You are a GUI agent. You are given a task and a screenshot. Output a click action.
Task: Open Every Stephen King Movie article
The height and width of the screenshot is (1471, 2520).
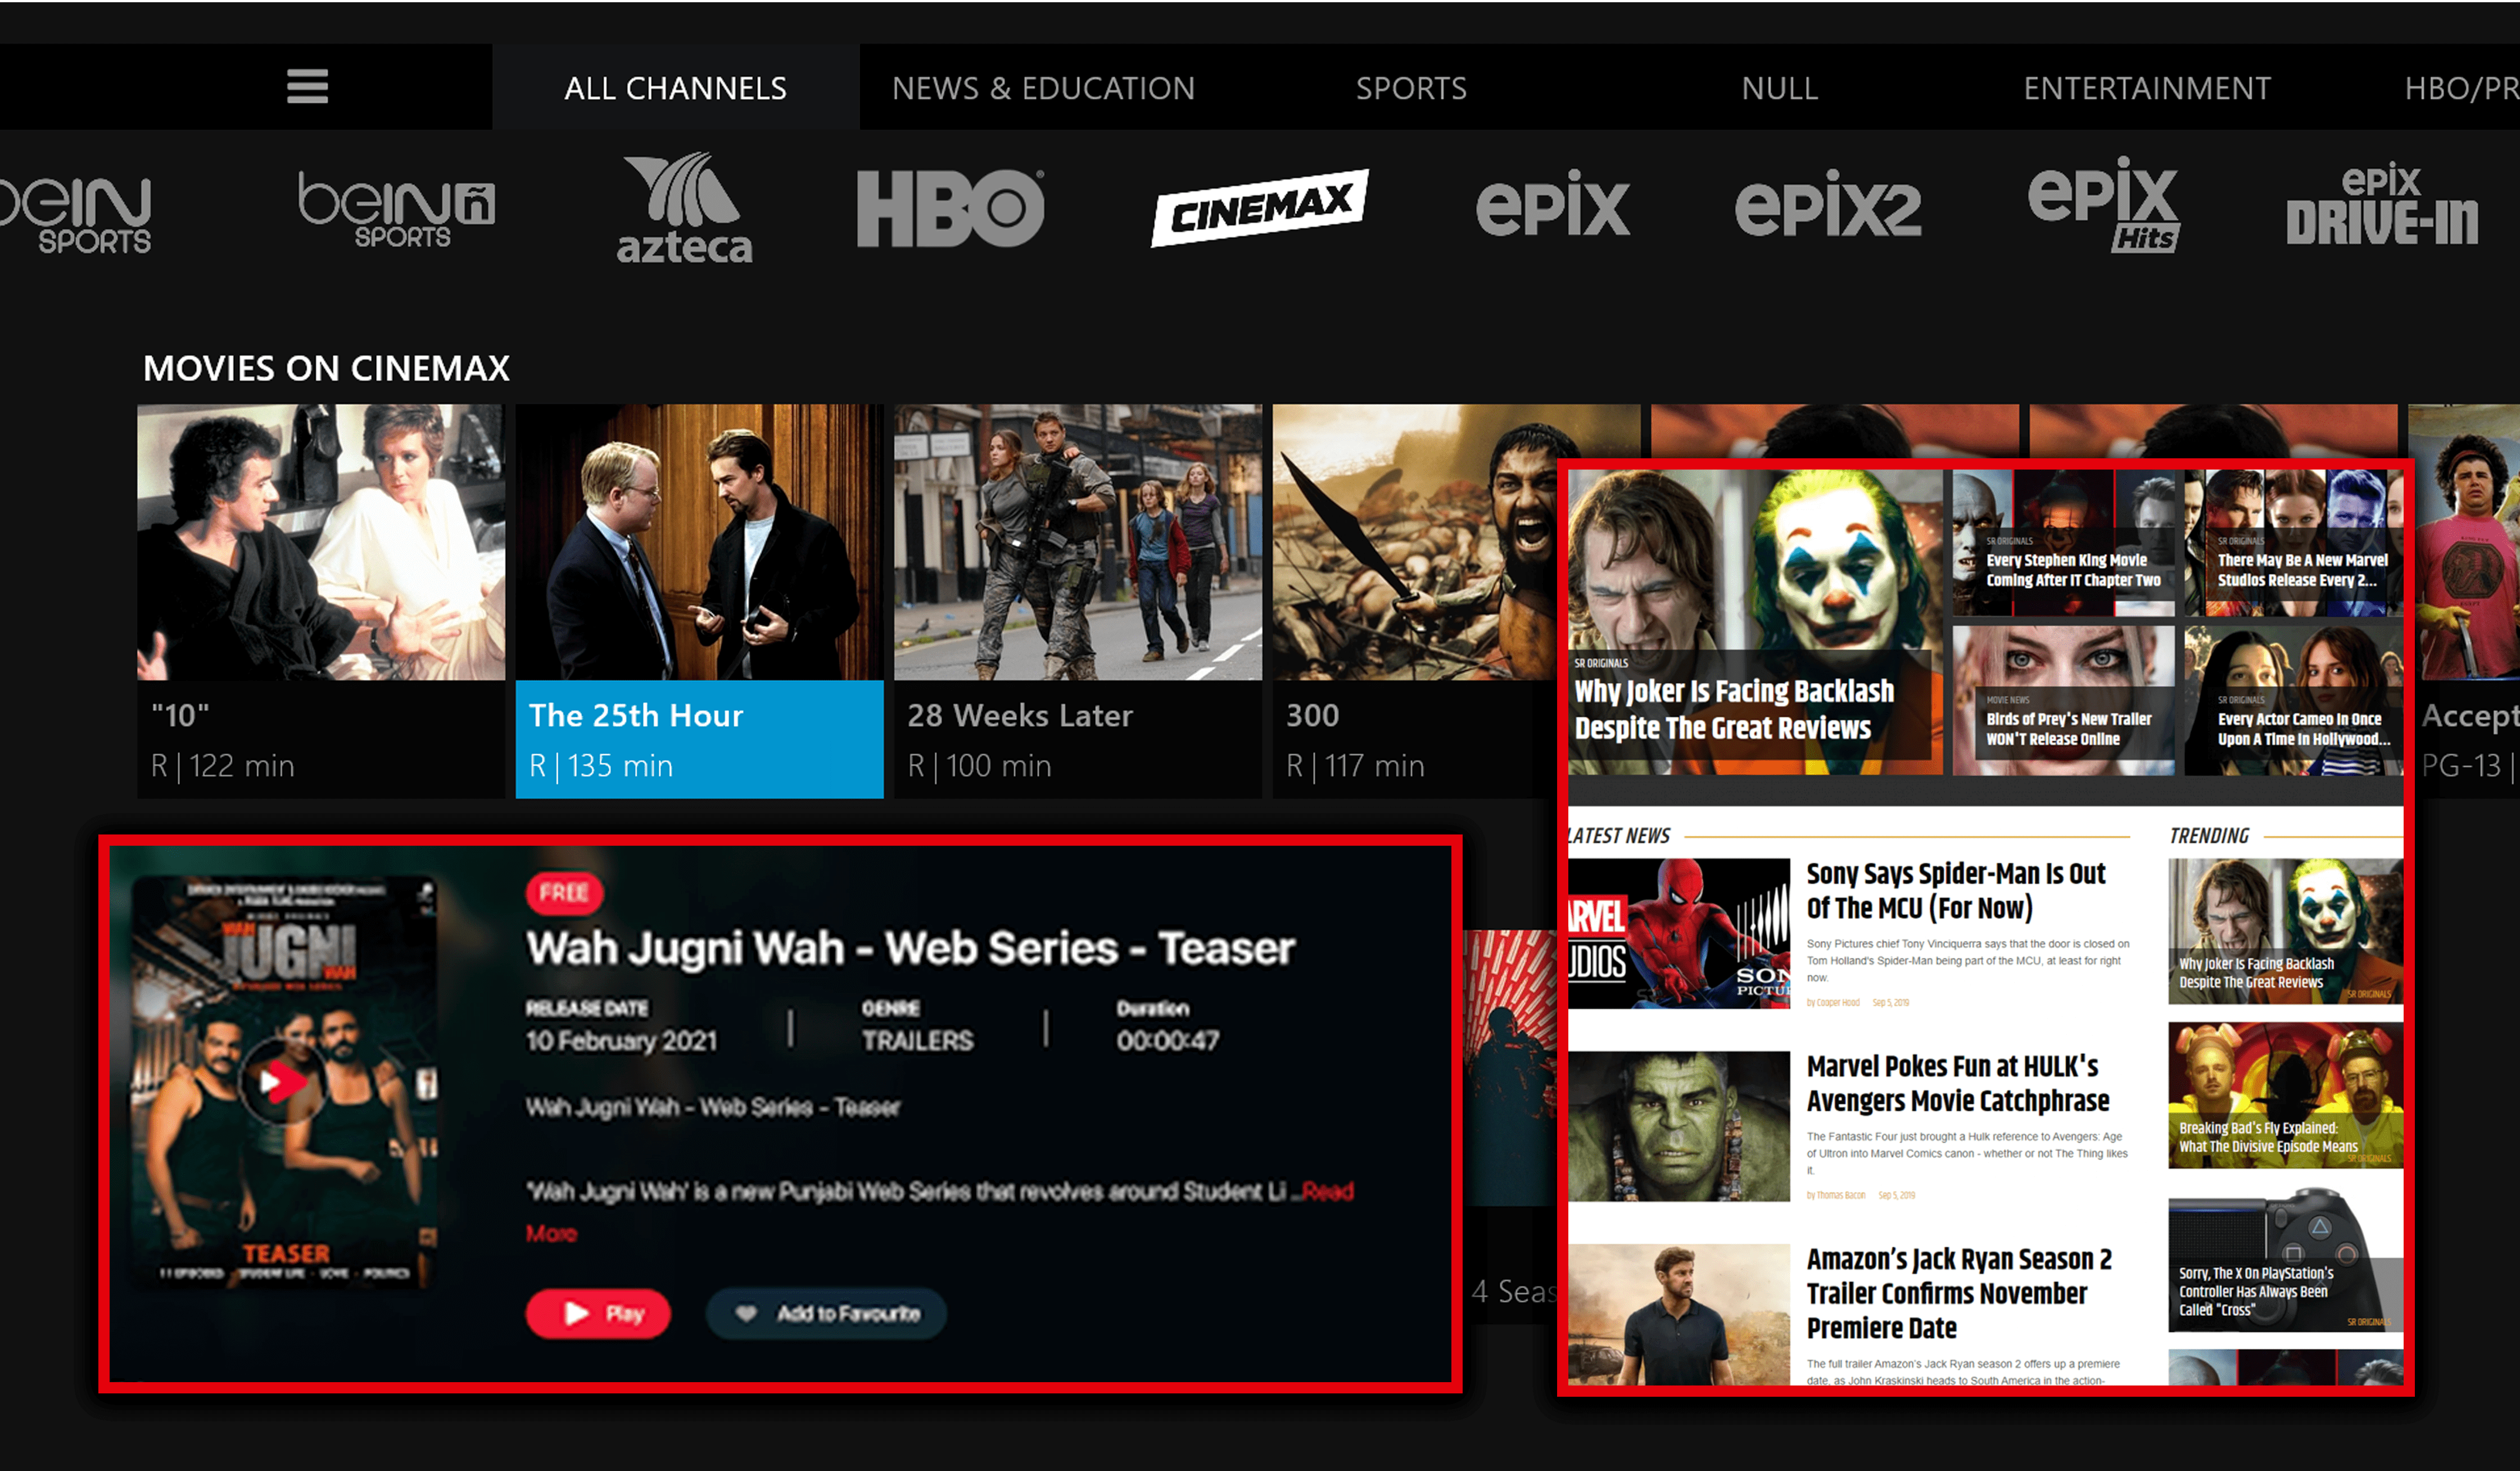click(x=2063, y=543)
